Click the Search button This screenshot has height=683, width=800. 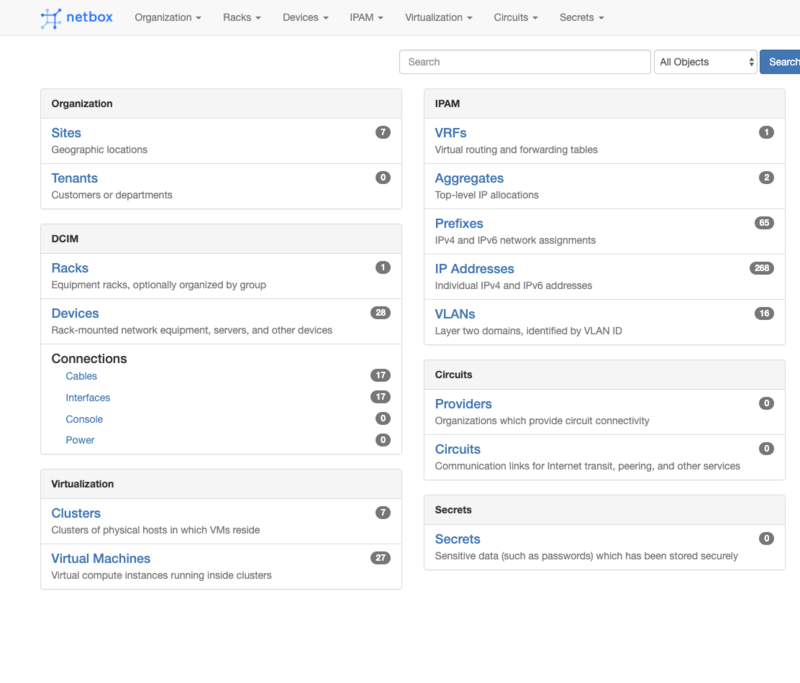click(x=781, y=61)
